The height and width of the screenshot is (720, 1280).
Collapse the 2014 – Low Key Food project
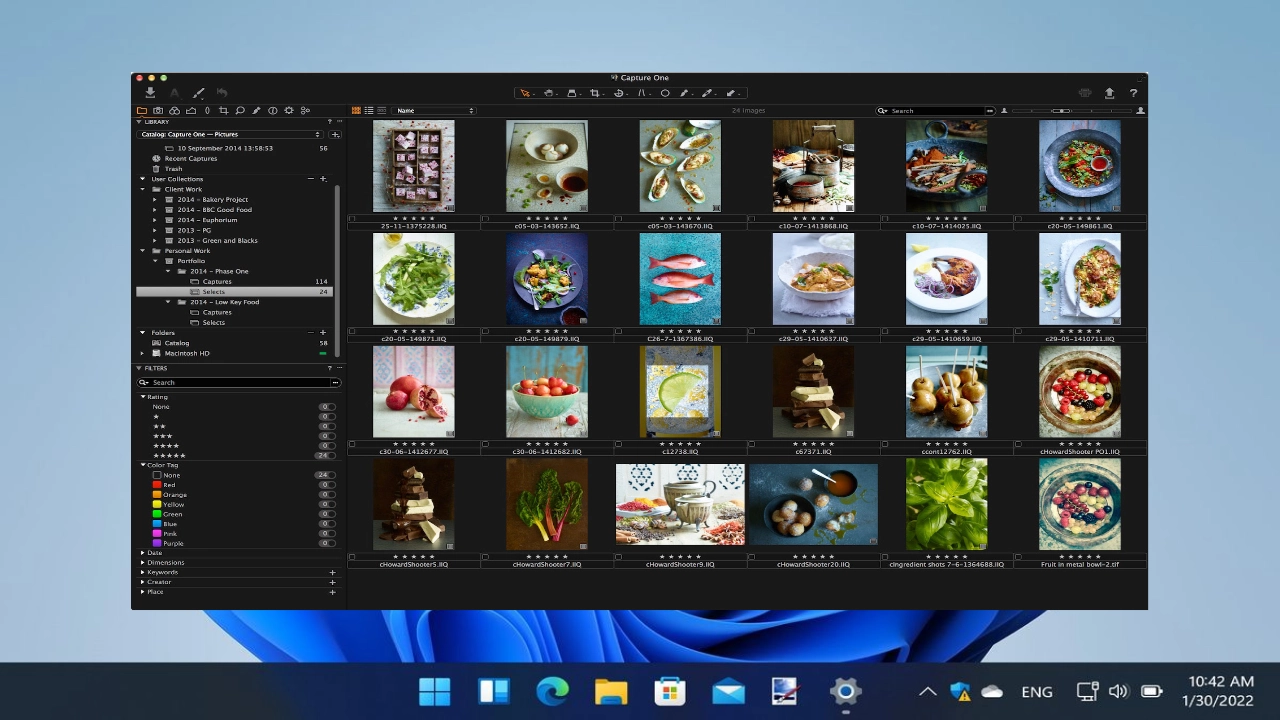tap(168, 302)
